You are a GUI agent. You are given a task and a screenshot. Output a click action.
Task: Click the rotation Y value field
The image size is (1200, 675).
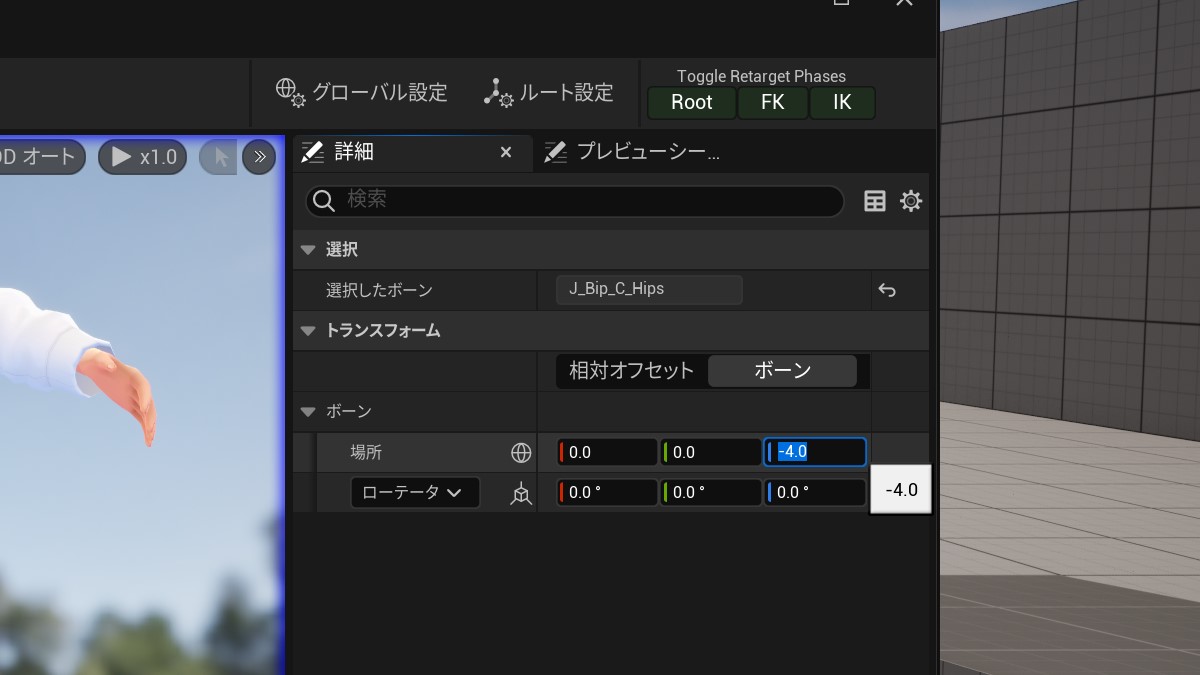pyautogui.click(x=711, y=492)
